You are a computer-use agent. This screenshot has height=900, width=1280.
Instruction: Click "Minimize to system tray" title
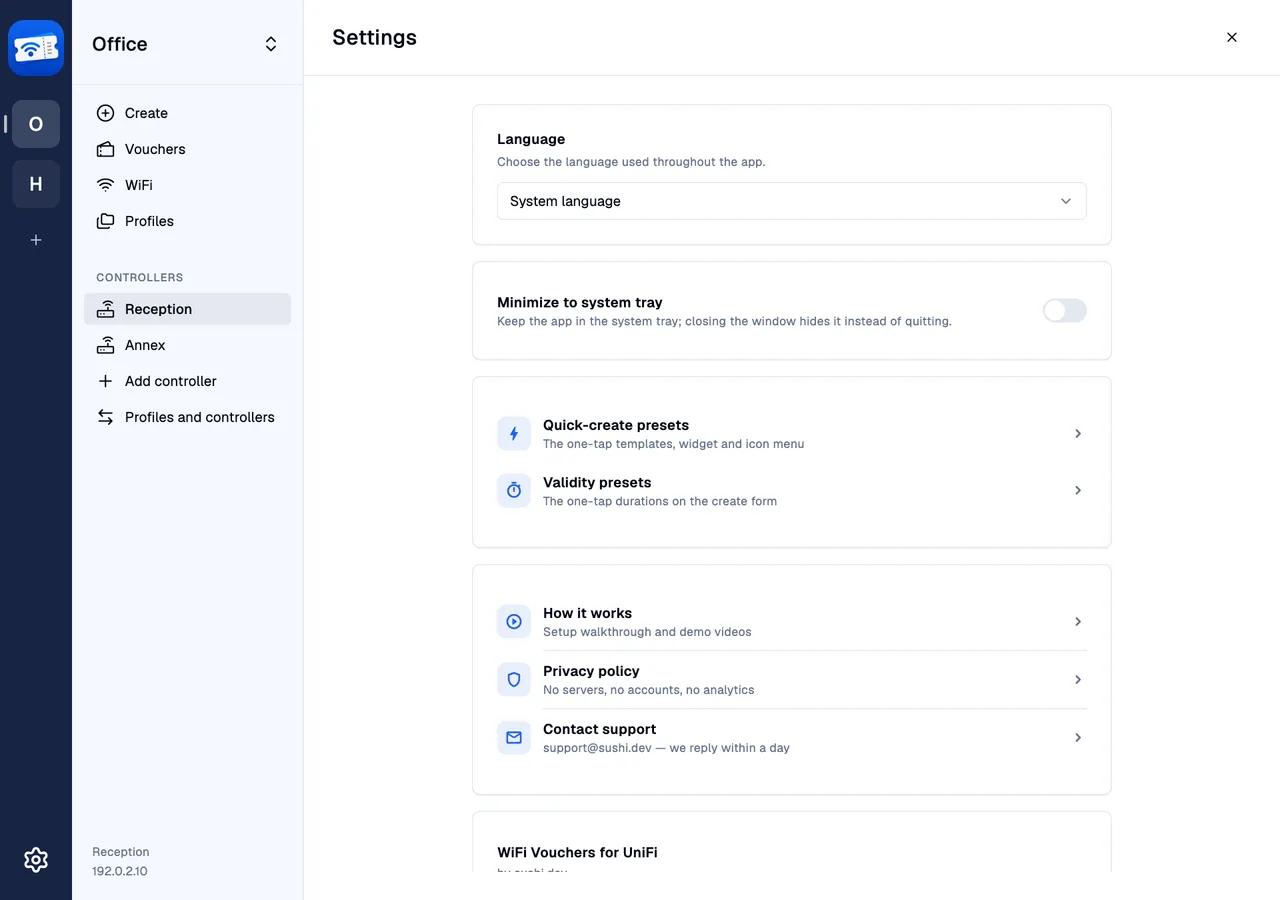coord(580,302)
